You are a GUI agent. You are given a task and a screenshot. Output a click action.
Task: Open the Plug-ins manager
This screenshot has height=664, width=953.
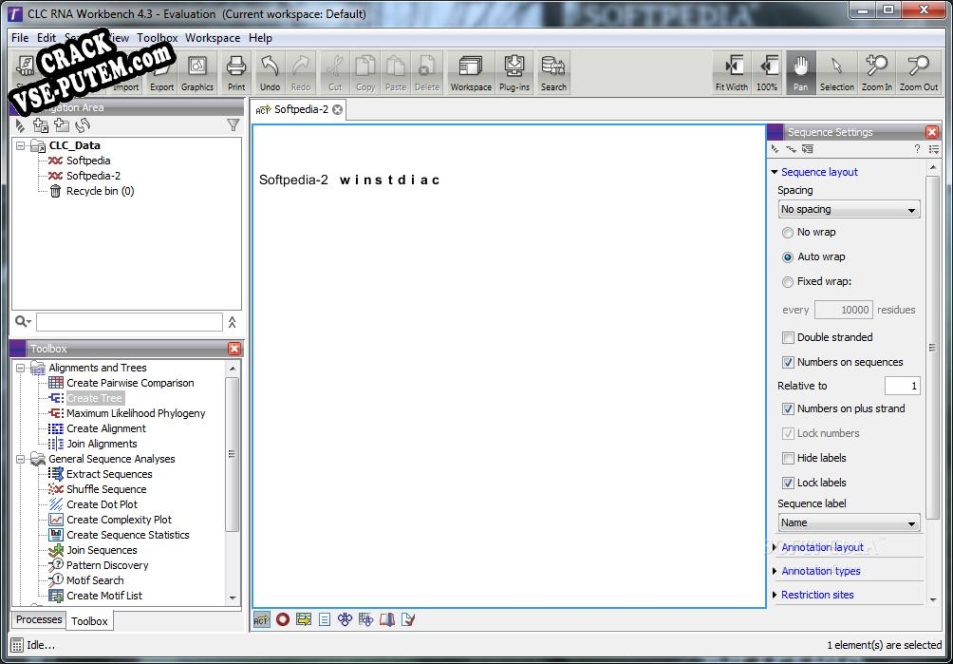(x=514, y=72)
